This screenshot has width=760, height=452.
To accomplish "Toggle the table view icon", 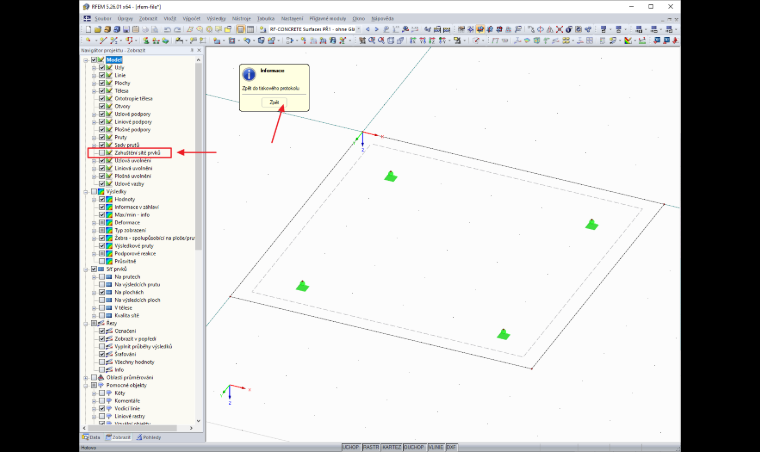I will click(250, 30).
